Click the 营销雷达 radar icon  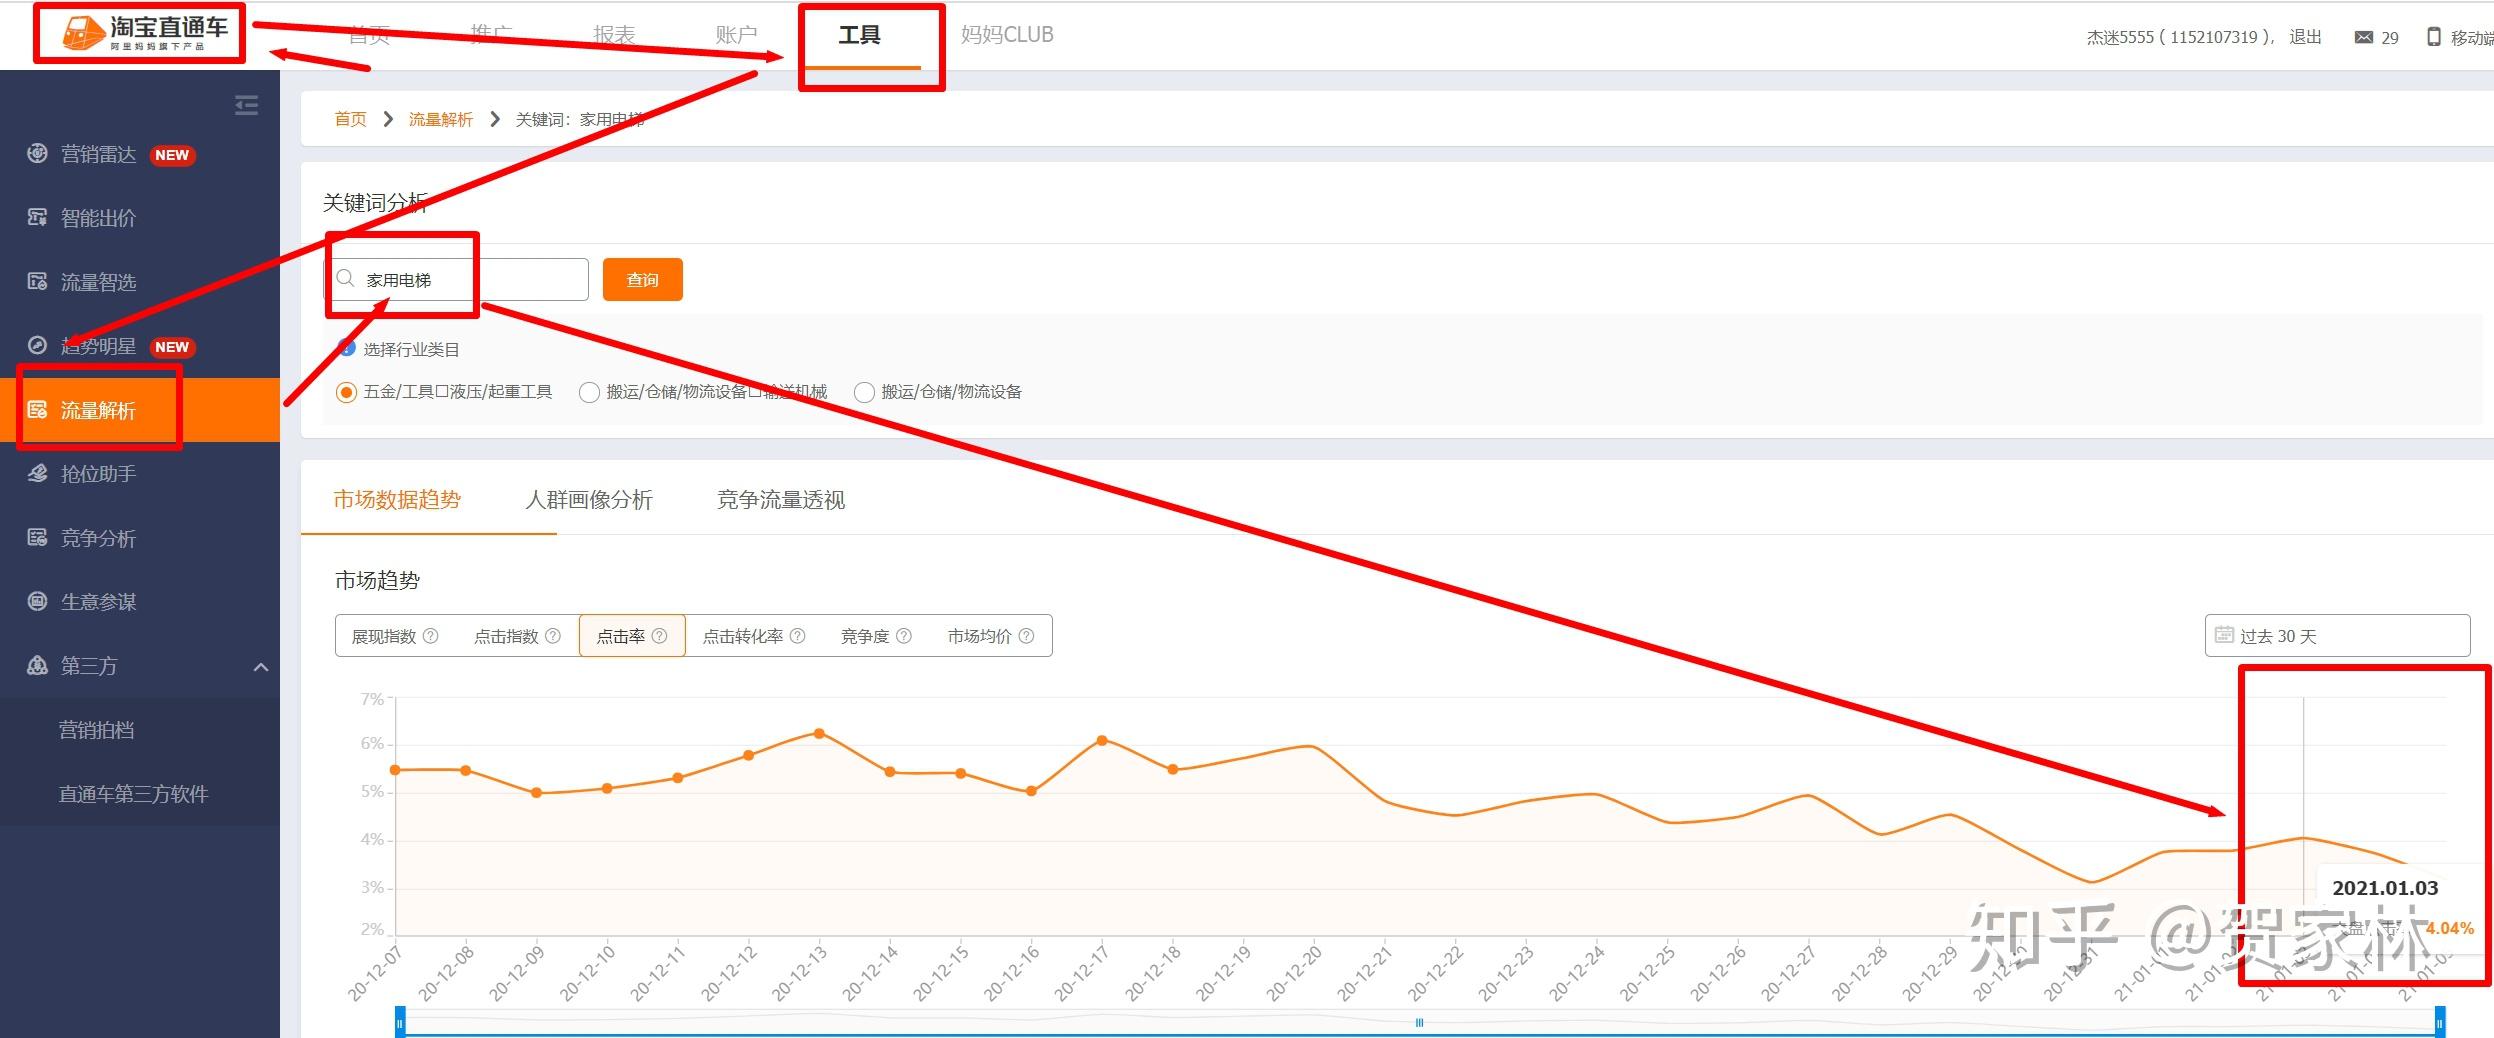[37, 153]
